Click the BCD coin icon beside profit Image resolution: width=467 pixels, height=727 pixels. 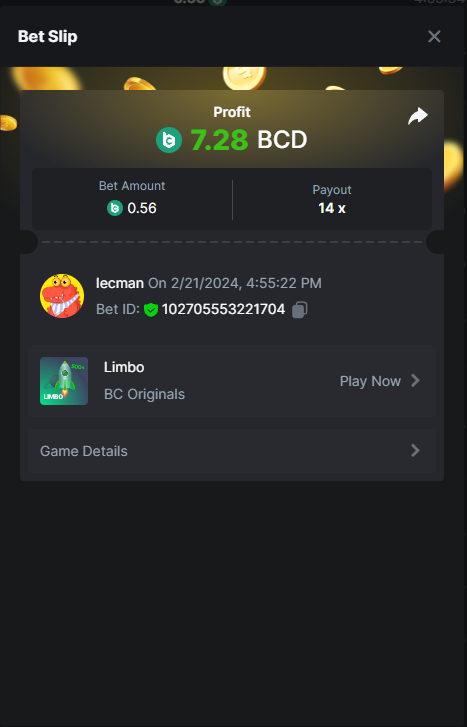click(x=169, y=140)
